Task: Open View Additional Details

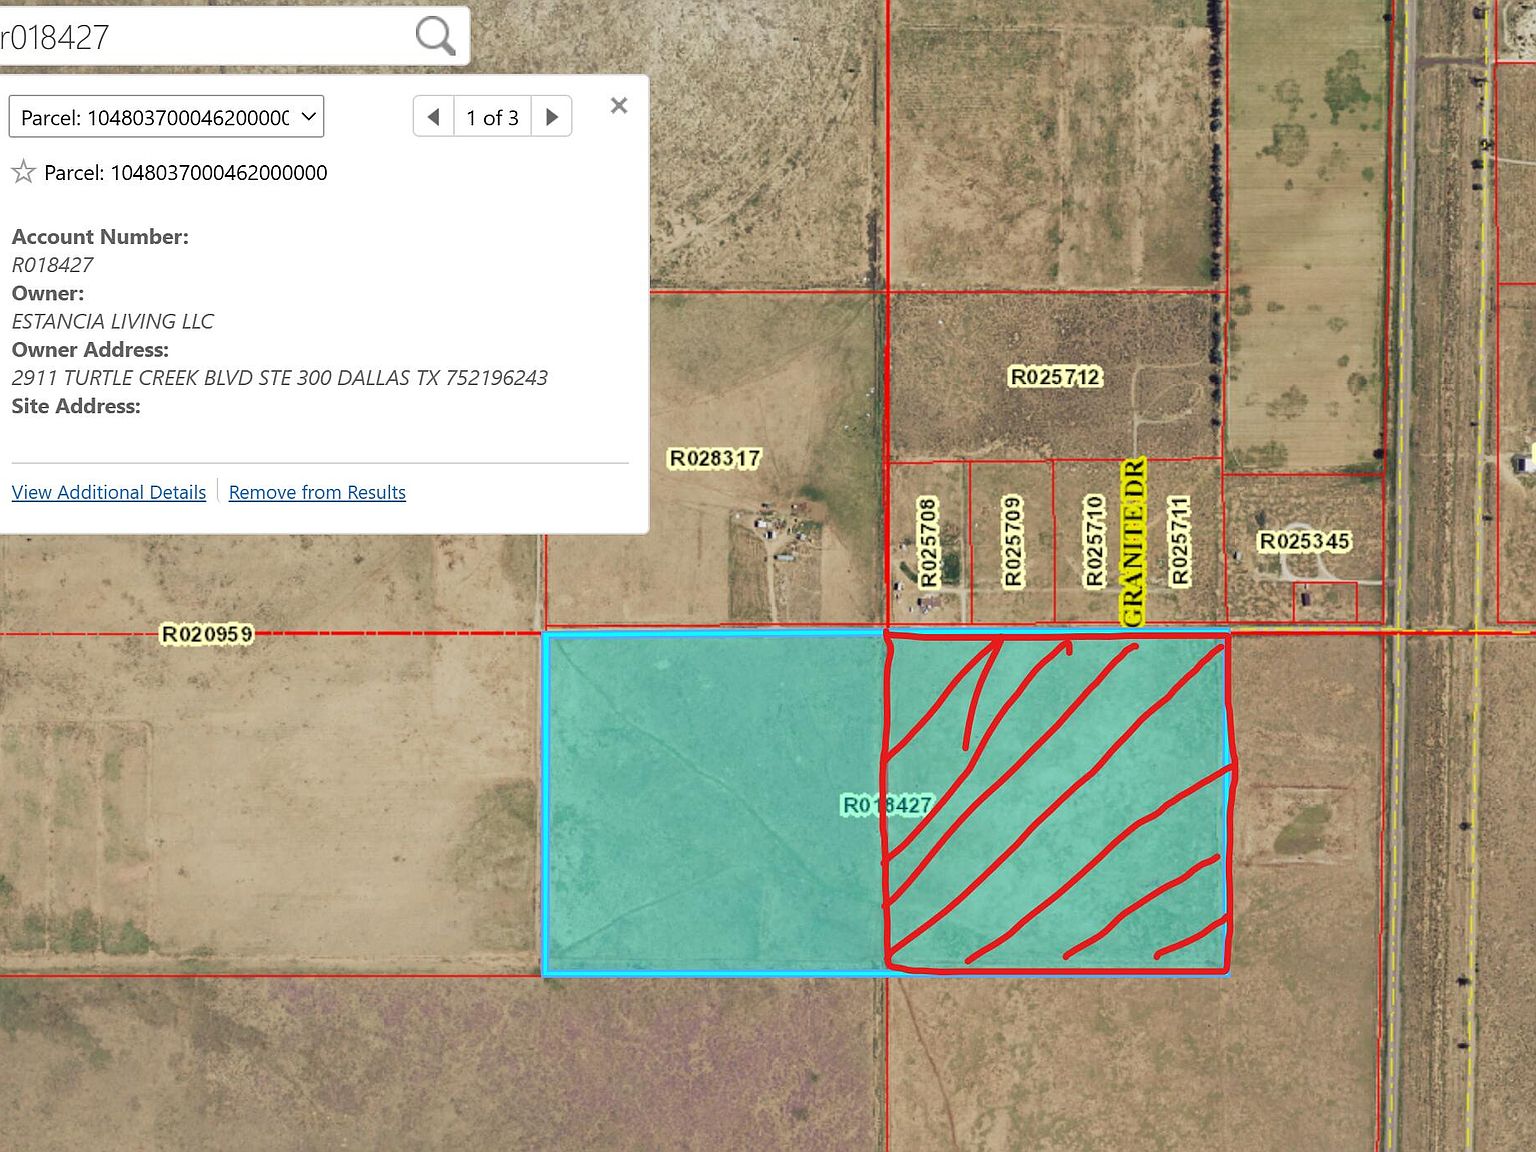Action: click(x=108, y=492)
